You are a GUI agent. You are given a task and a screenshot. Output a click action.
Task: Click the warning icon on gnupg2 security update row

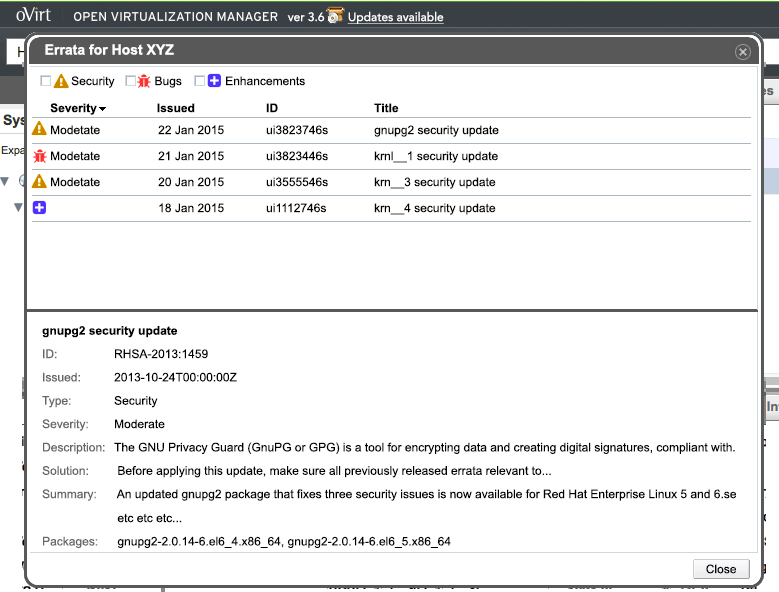pos(40,129)
